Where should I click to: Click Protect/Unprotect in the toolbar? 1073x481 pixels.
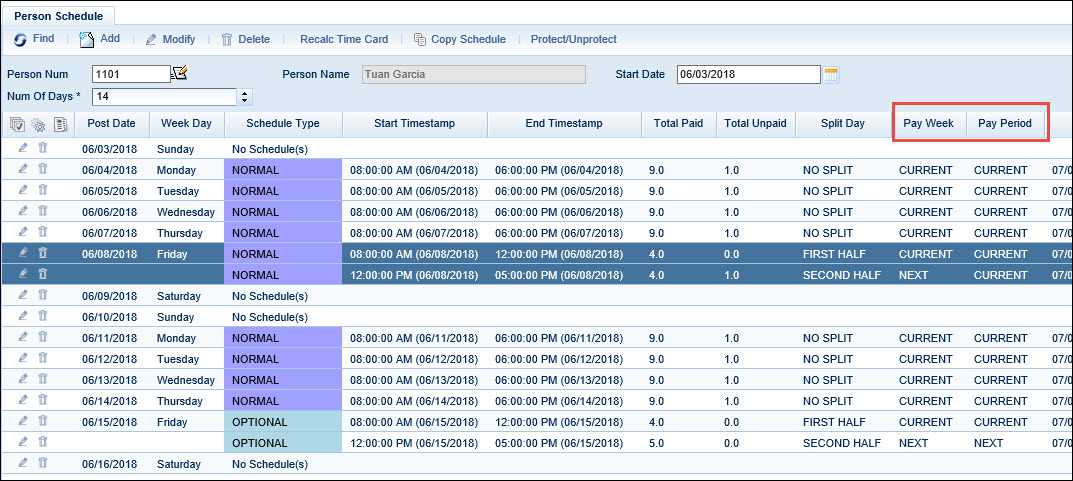click(x=573, y=39)
